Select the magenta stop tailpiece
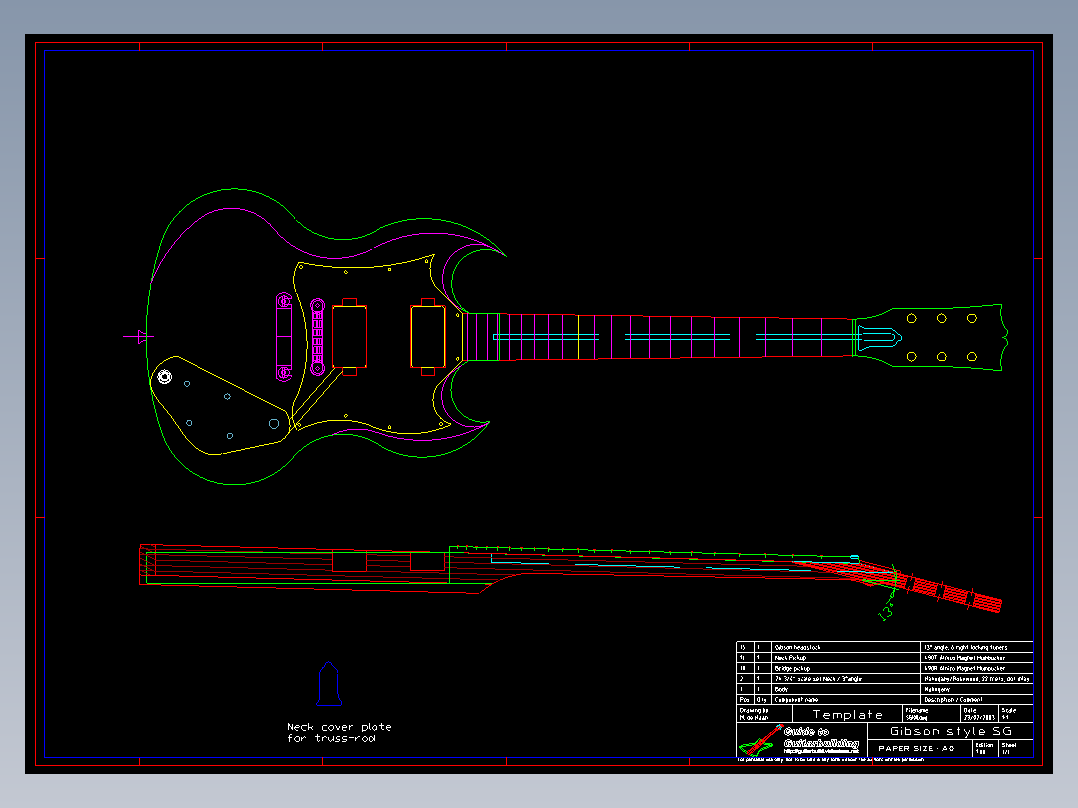This screenshot has width=1078, height=808. tap(284, 337)
